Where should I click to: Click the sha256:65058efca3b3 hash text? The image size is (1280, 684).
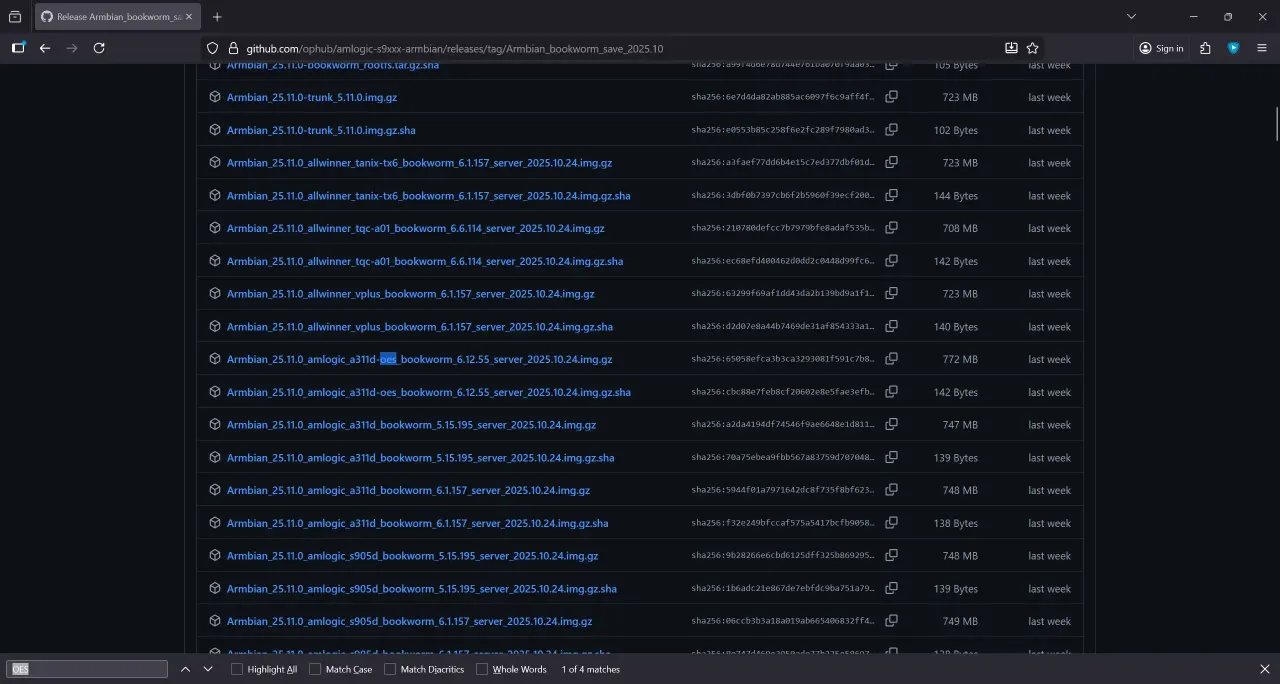(x=782, y=359)
